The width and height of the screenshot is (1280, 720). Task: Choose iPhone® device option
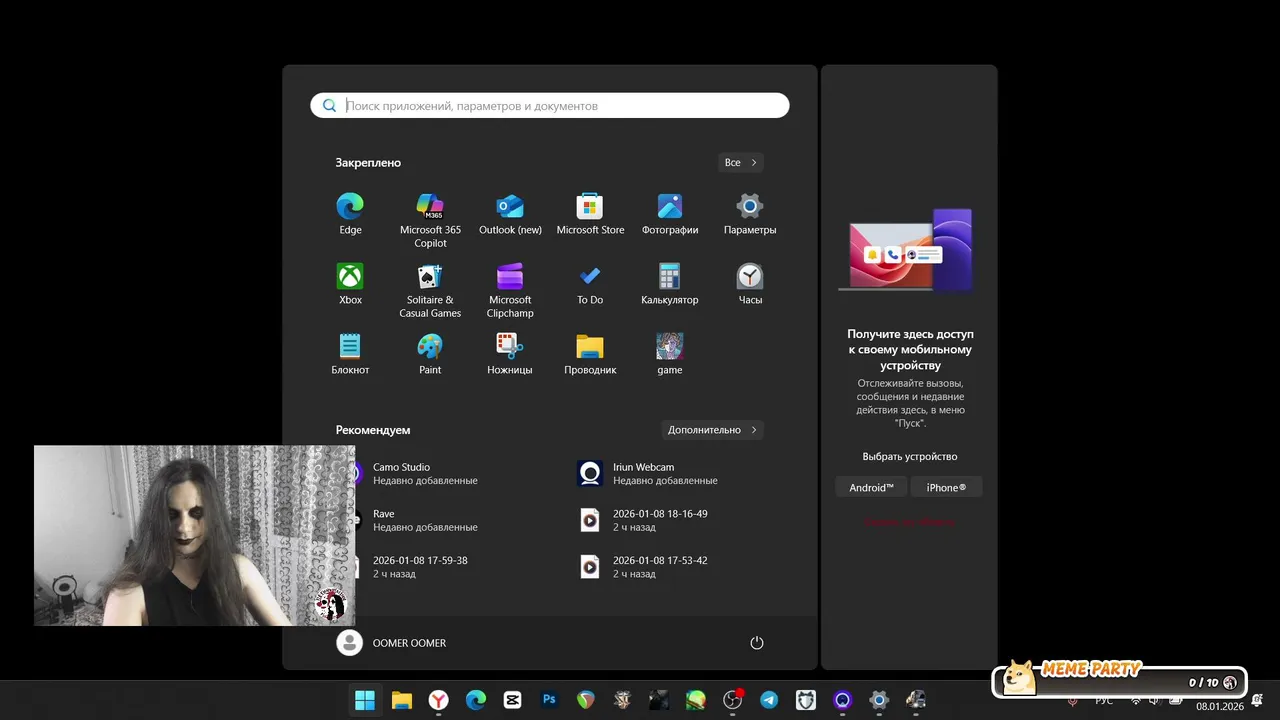946,487
